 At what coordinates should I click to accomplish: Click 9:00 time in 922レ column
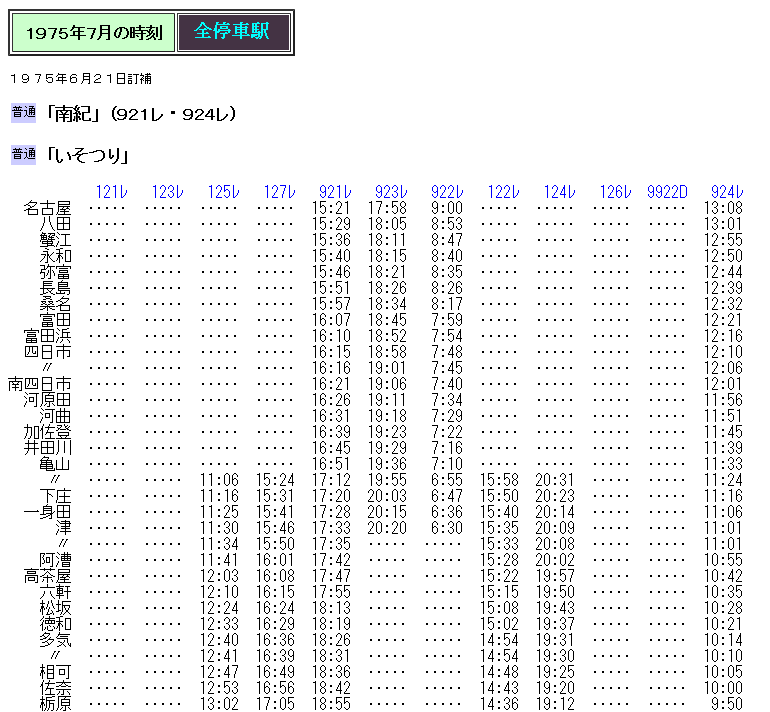tap(447, 208)
